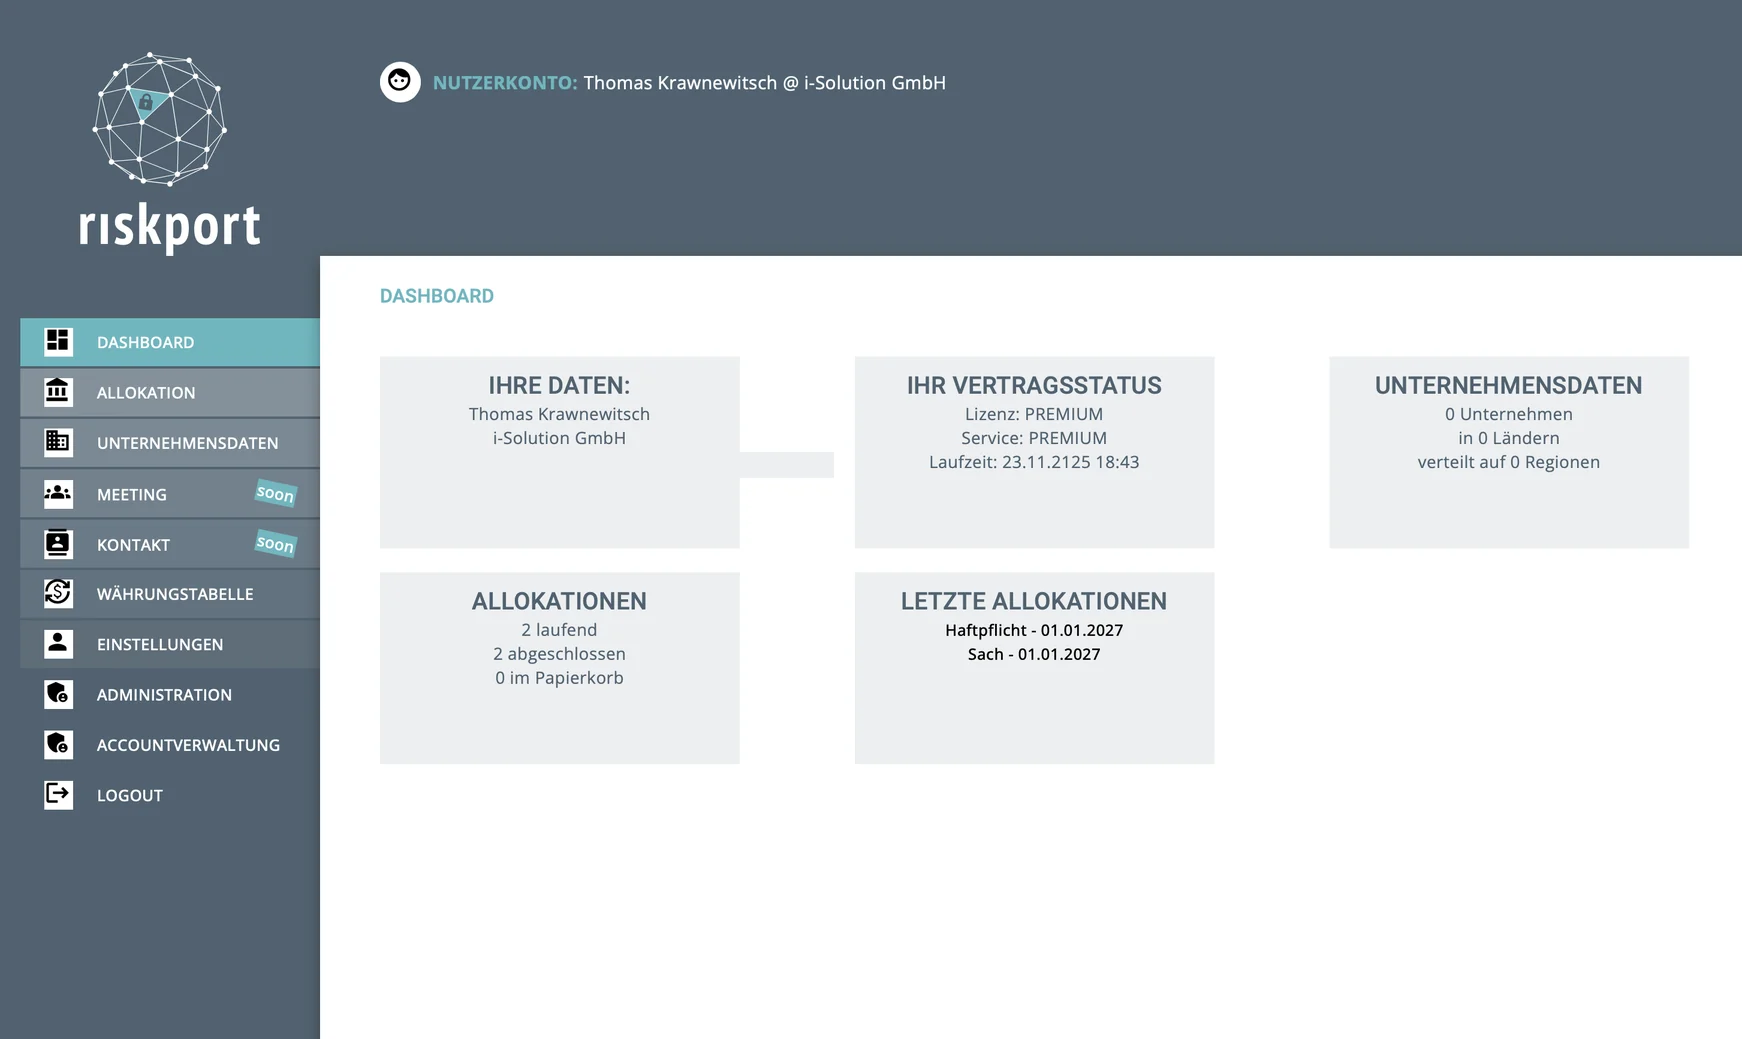Click the verteilt auf 0 Regionen text
The width and height of the screenshot is (1742, 1039).
pyautogui.click(x=1508, y=462)
